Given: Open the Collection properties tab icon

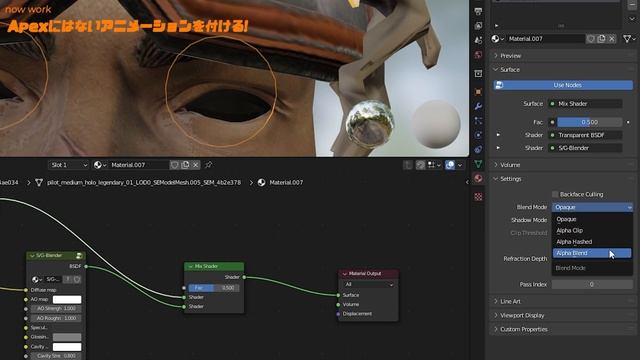Looking at the screenshot, I should pyautogui.click(x=478, y=73).
